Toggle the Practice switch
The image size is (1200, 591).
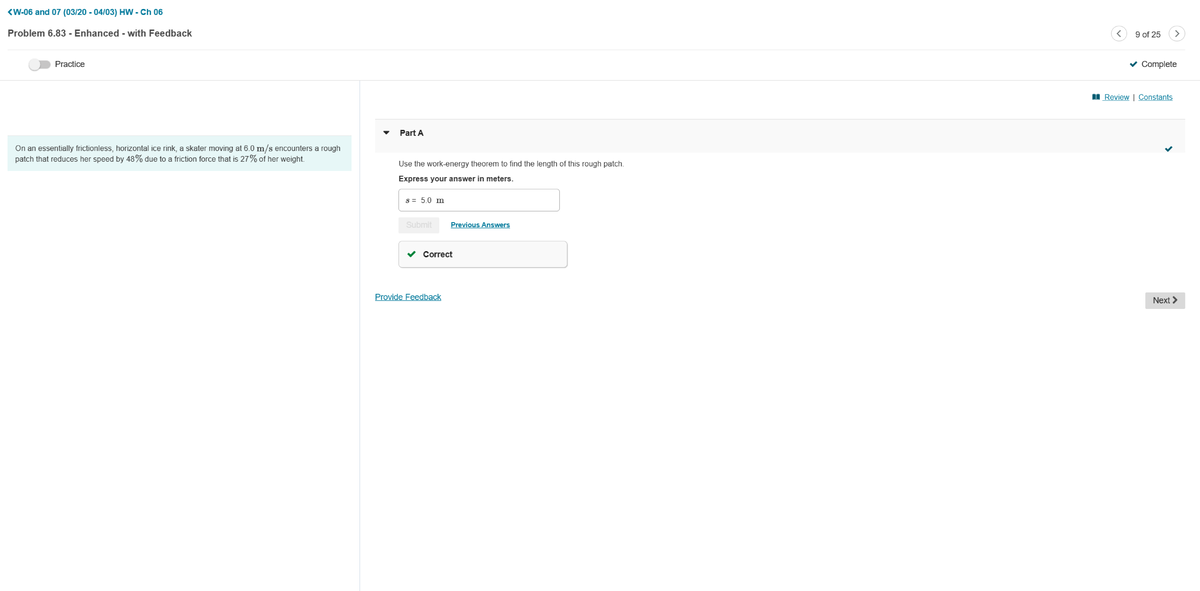[39, 65]
